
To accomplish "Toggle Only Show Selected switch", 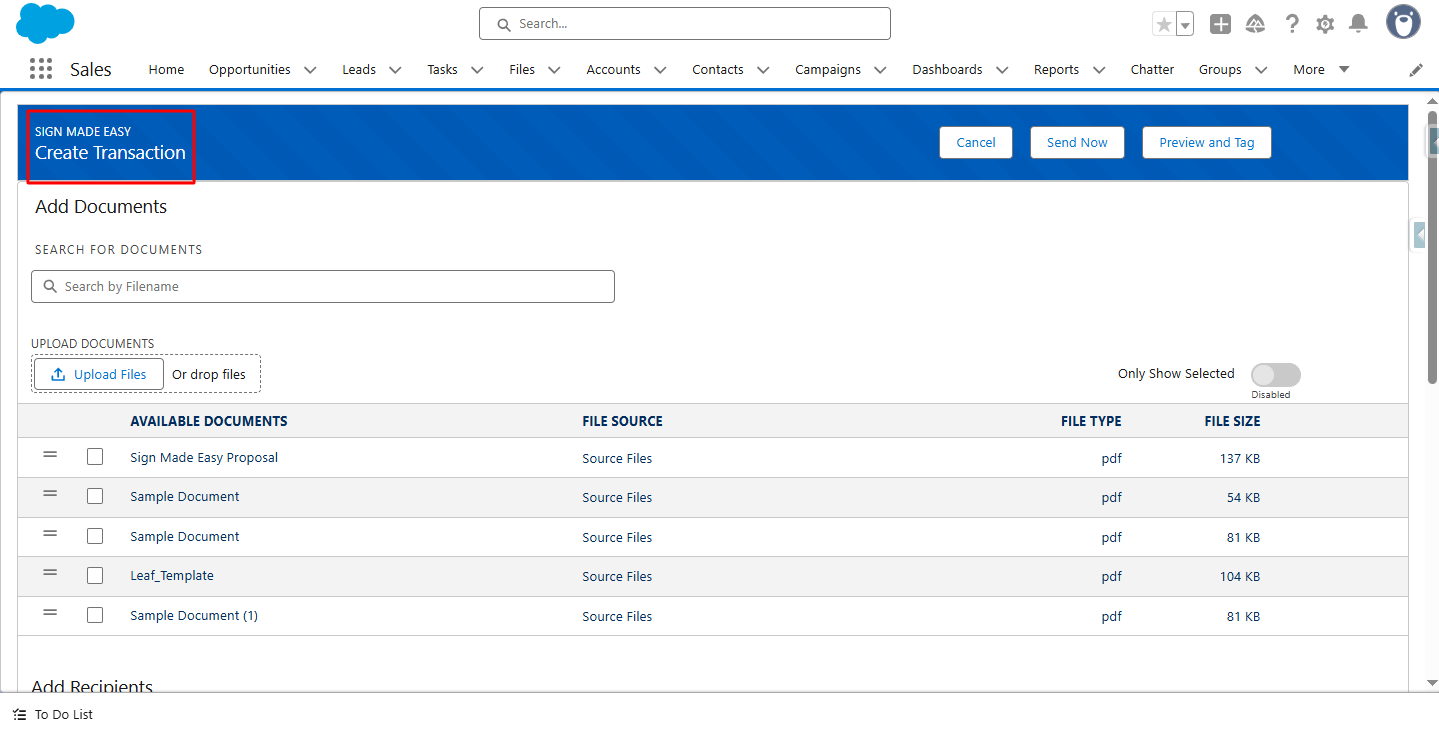I will coord(1275,375).
